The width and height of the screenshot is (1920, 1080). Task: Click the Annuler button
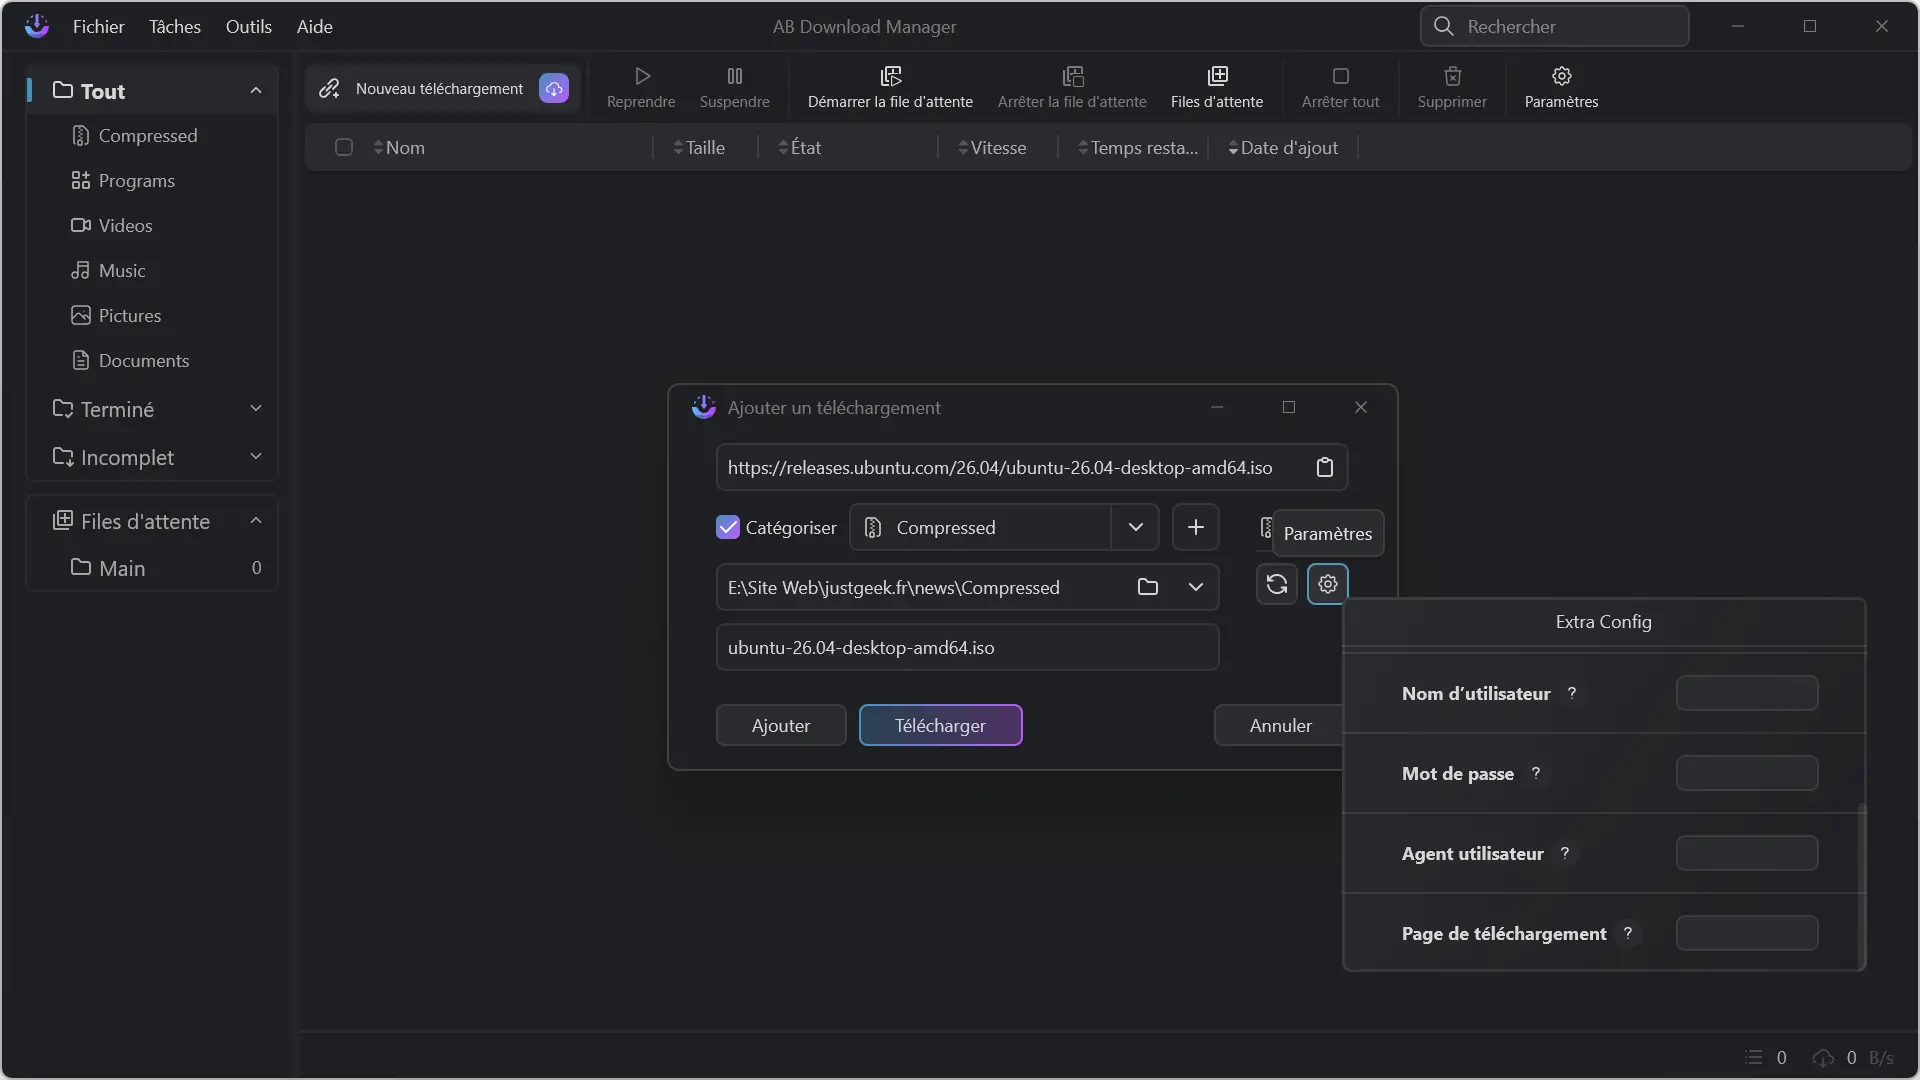pos(1280,725)
